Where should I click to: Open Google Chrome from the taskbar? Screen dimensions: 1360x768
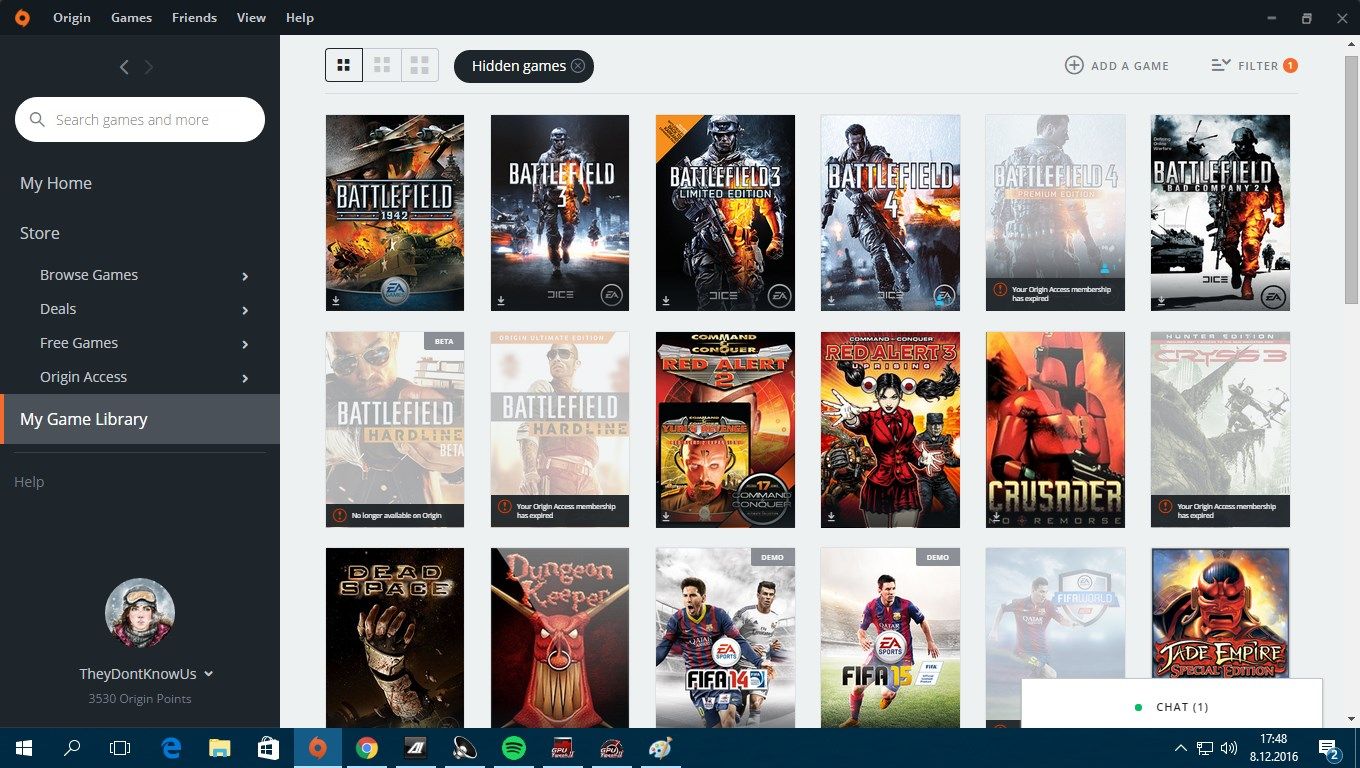click(367, 747)
